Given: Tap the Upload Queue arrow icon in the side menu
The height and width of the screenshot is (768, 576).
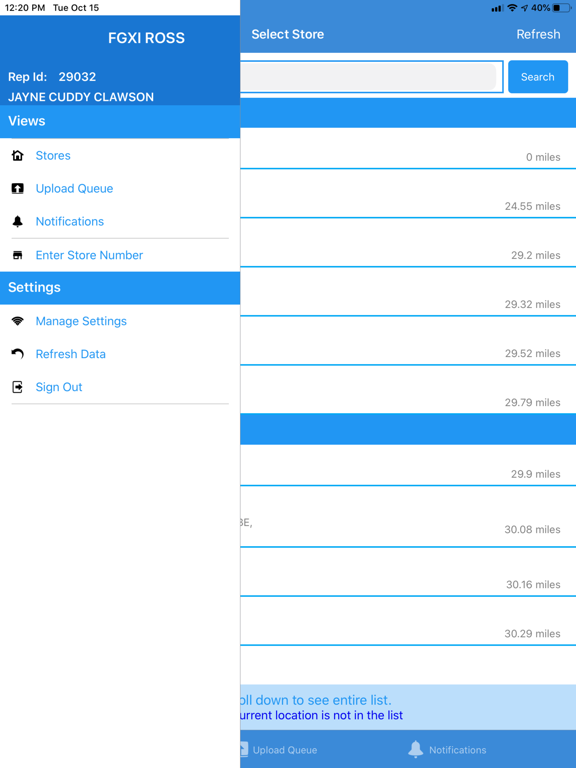Looking at the screenshot, I should pos(18,189).
